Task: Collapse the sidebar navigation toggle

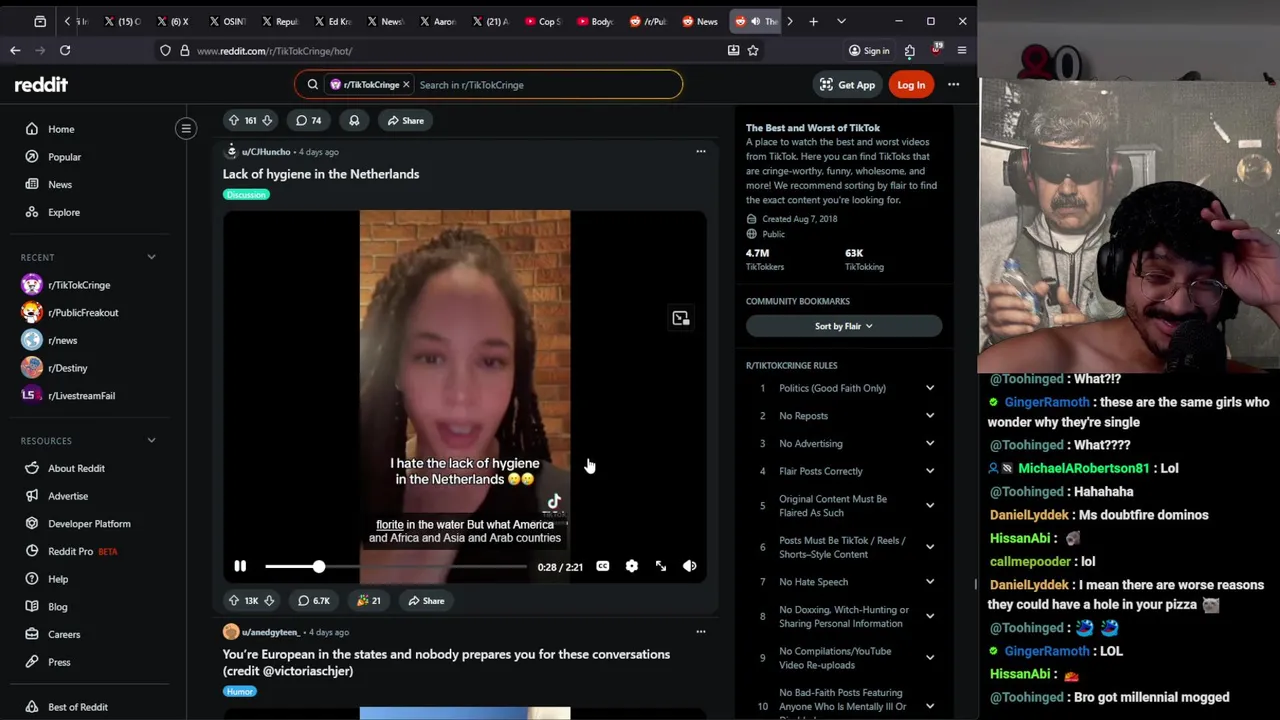Action: [x=186, y=128]
